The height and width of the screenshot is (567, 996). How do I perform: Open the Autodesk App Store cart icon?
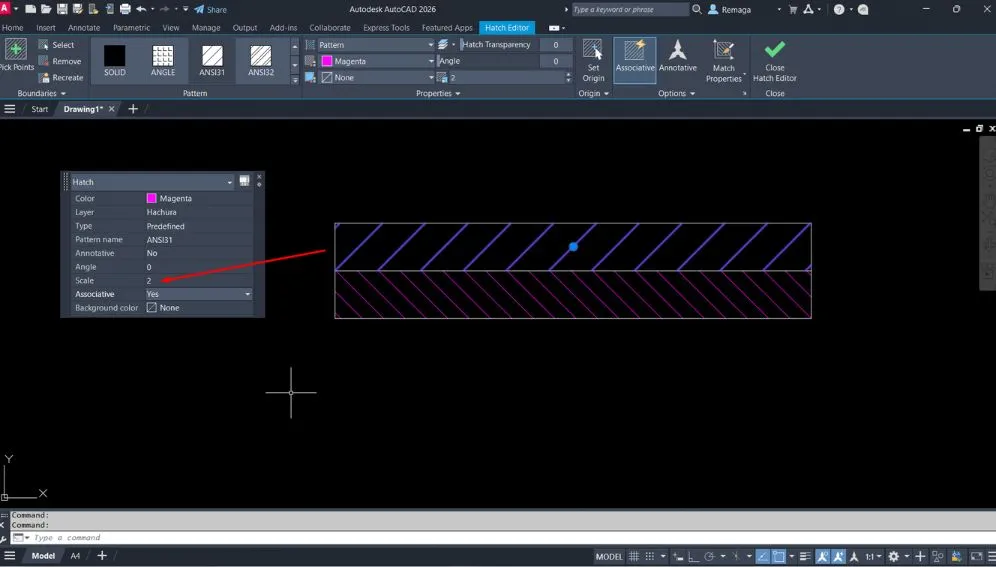[x=793, y=10]
